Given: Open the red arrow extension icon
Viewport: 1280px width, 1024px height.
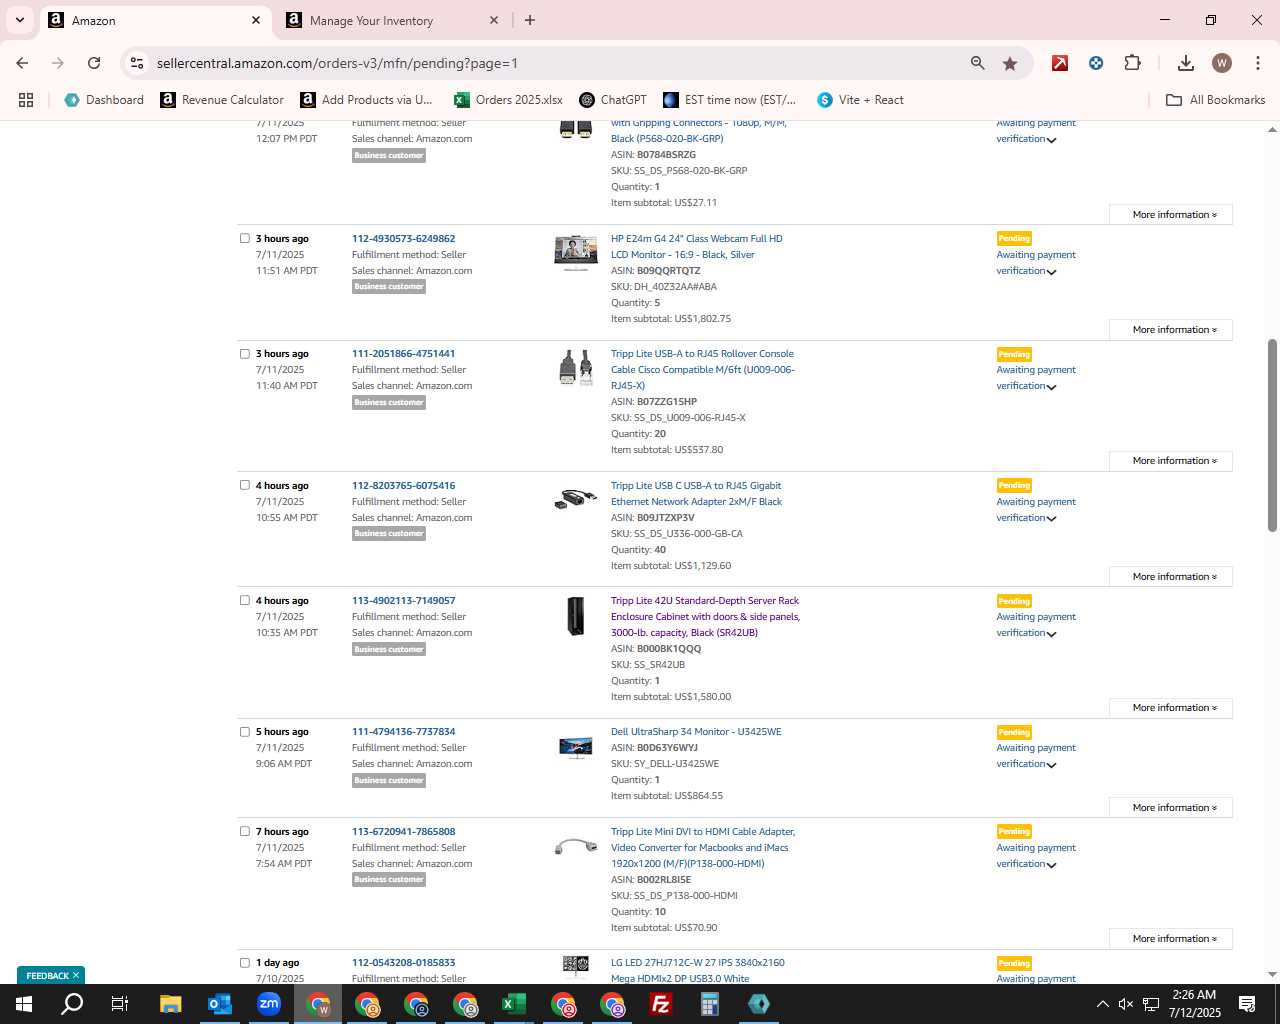Looking at the screenshot, I should pyautogui.click(x=1060, y=63).
